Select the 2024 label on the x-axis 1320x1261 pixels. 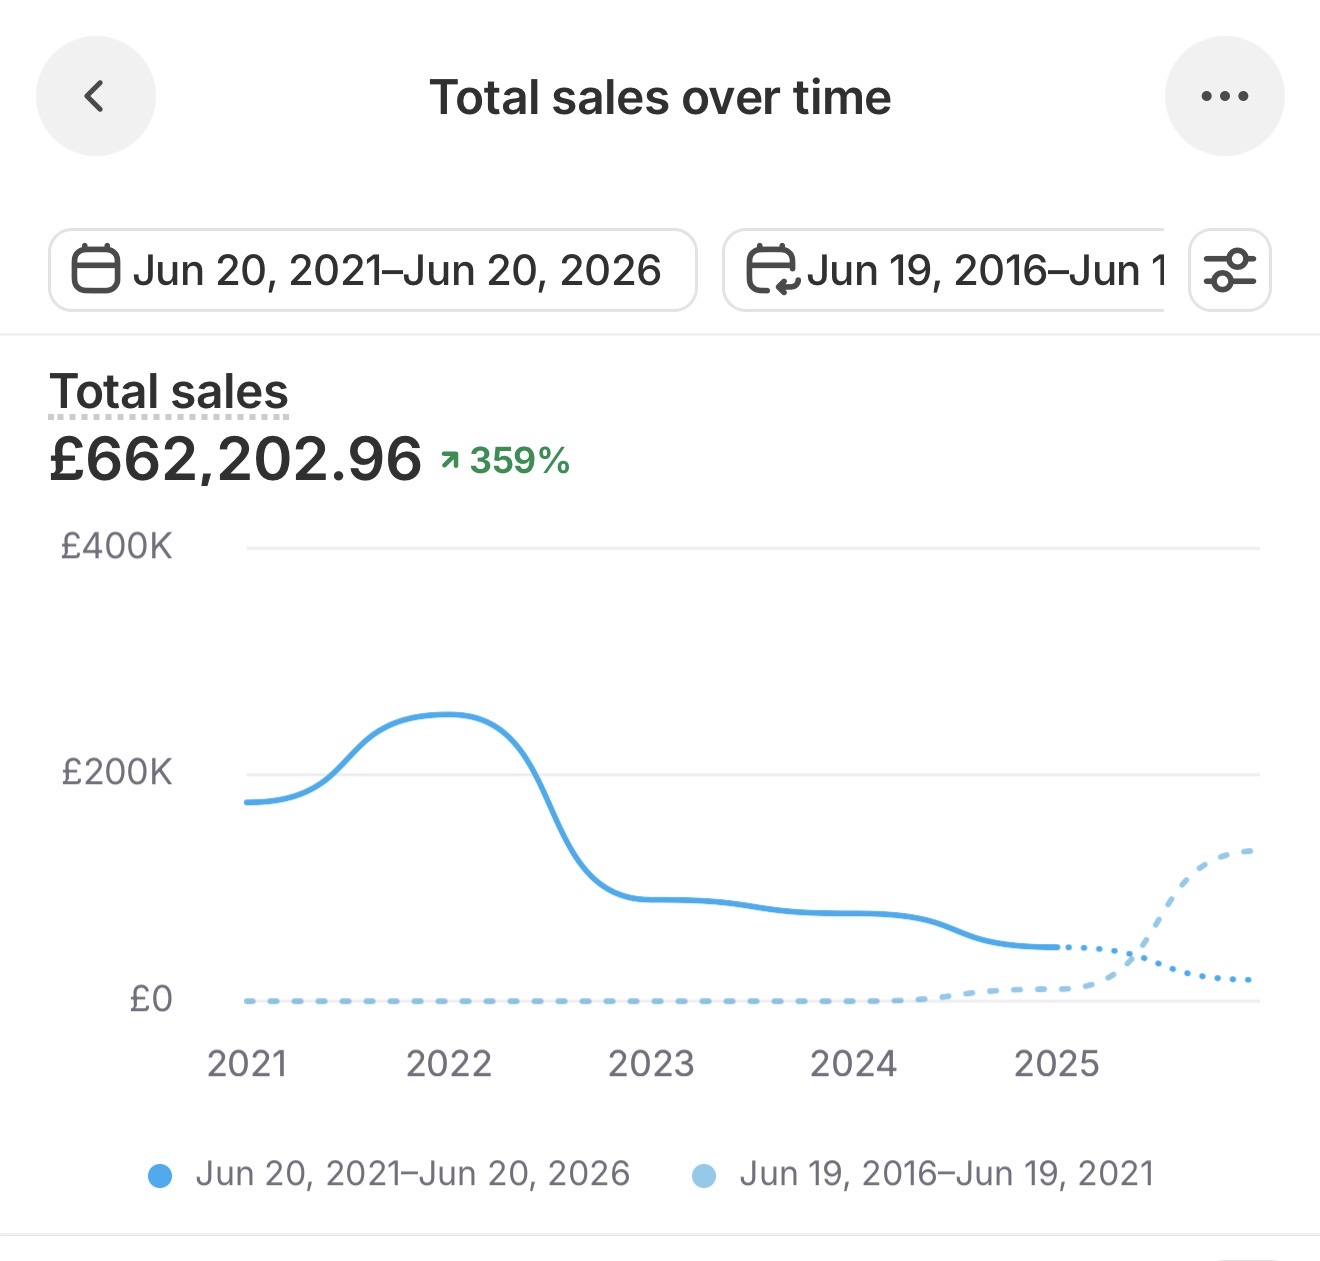853,1064
